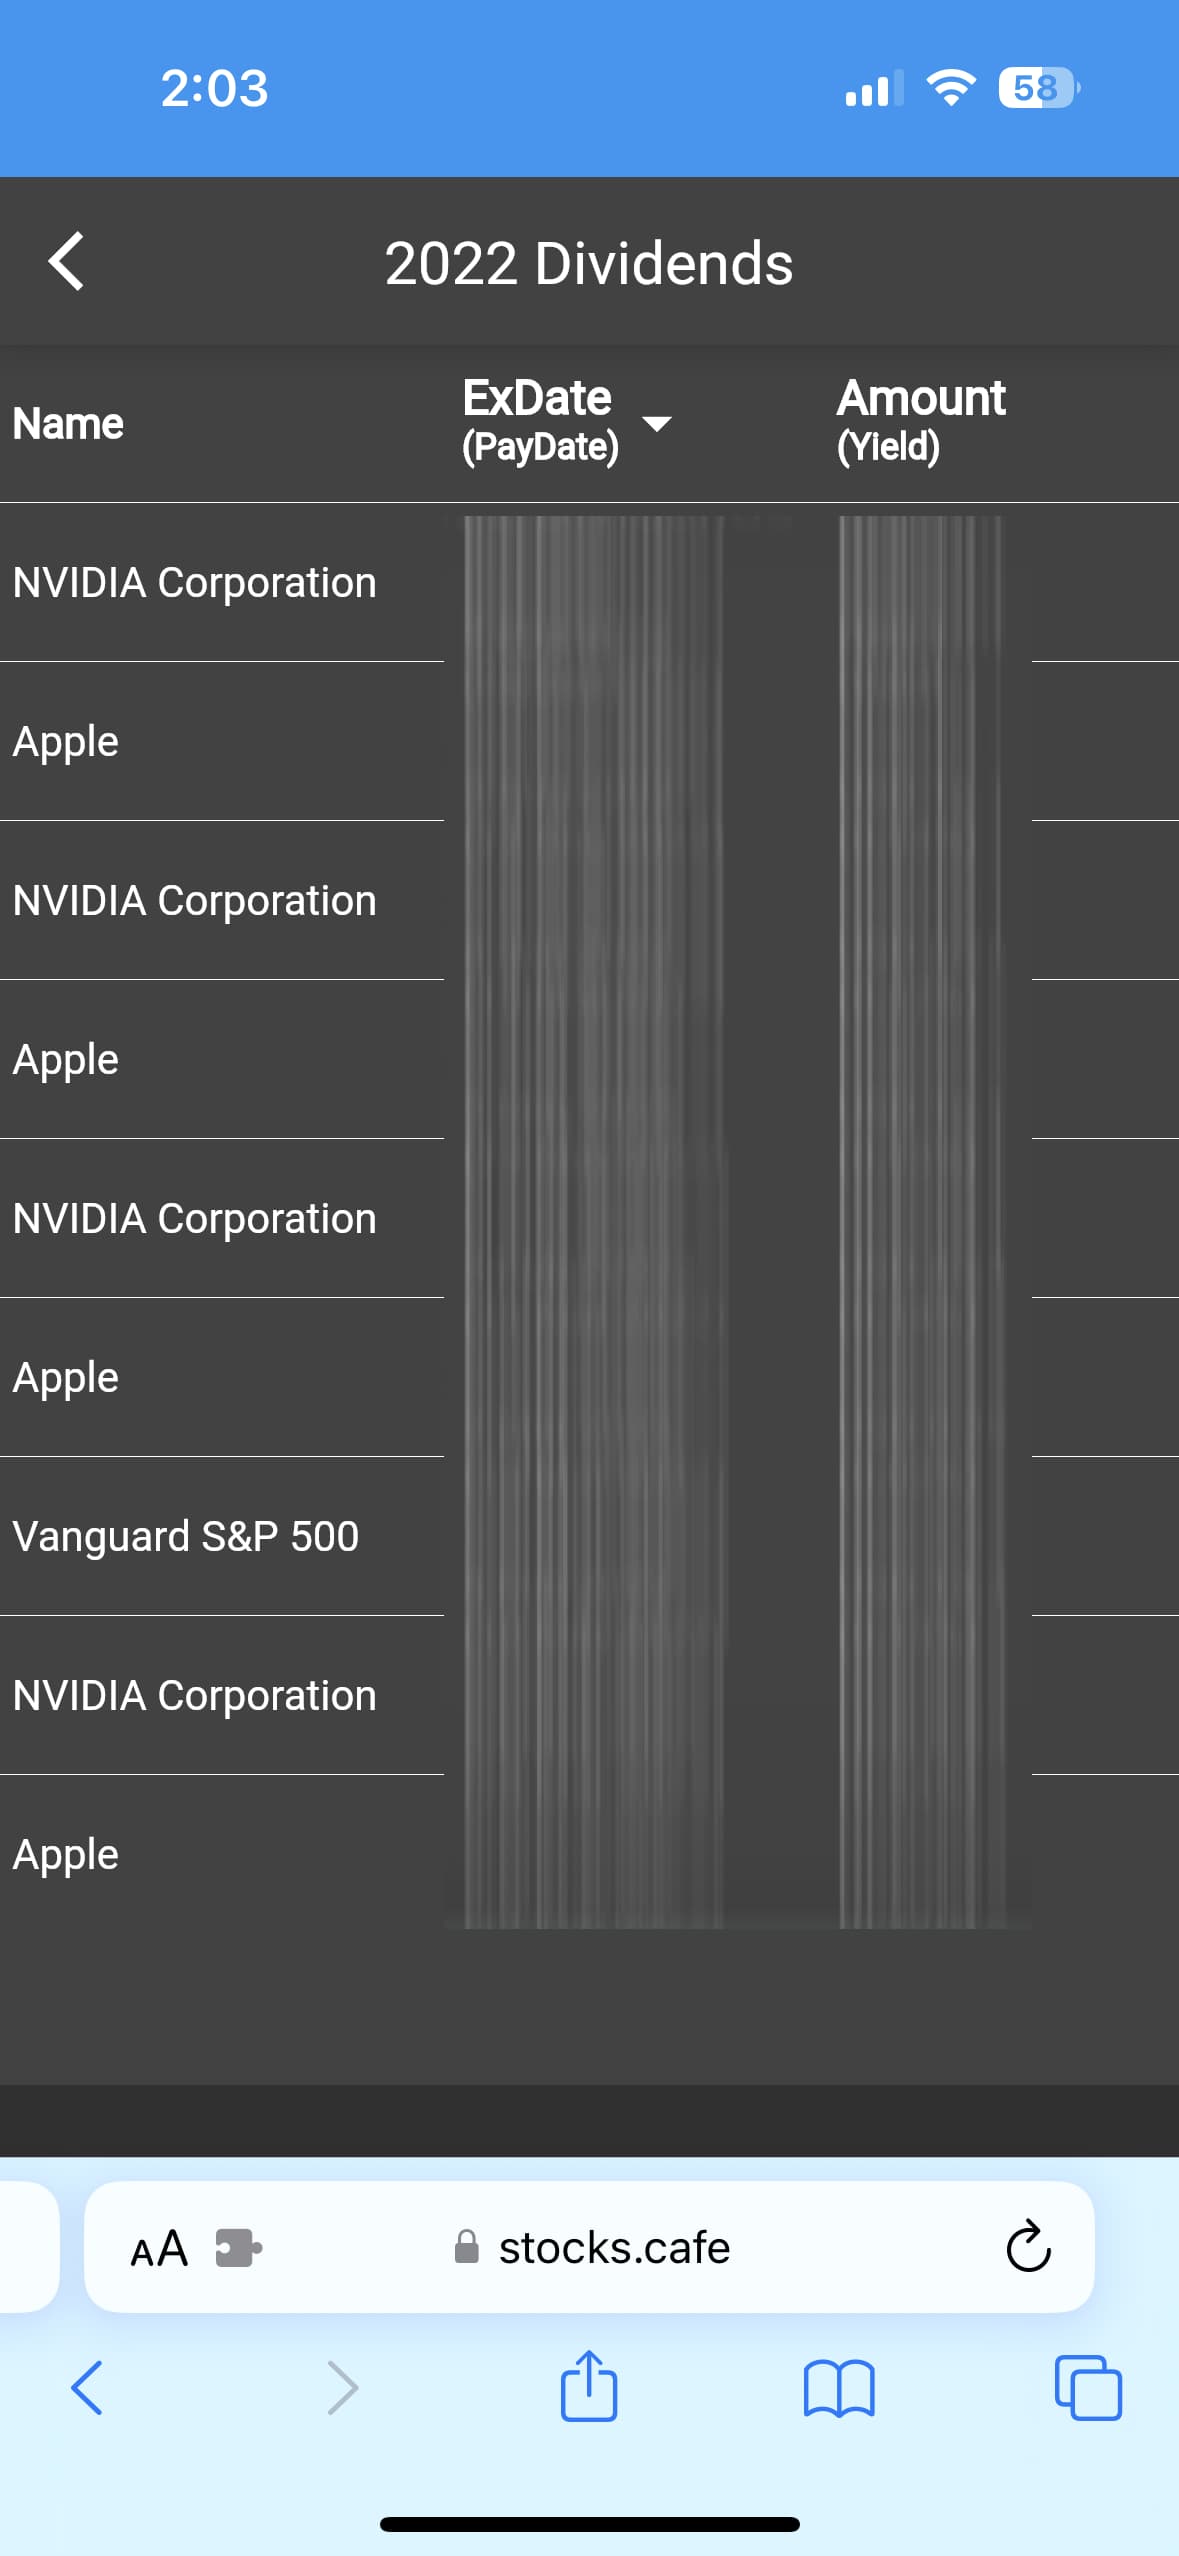Reload the stocks.cafe page
The height and width of the screenshot is (2556, 1179).
coord(1028,2247)
